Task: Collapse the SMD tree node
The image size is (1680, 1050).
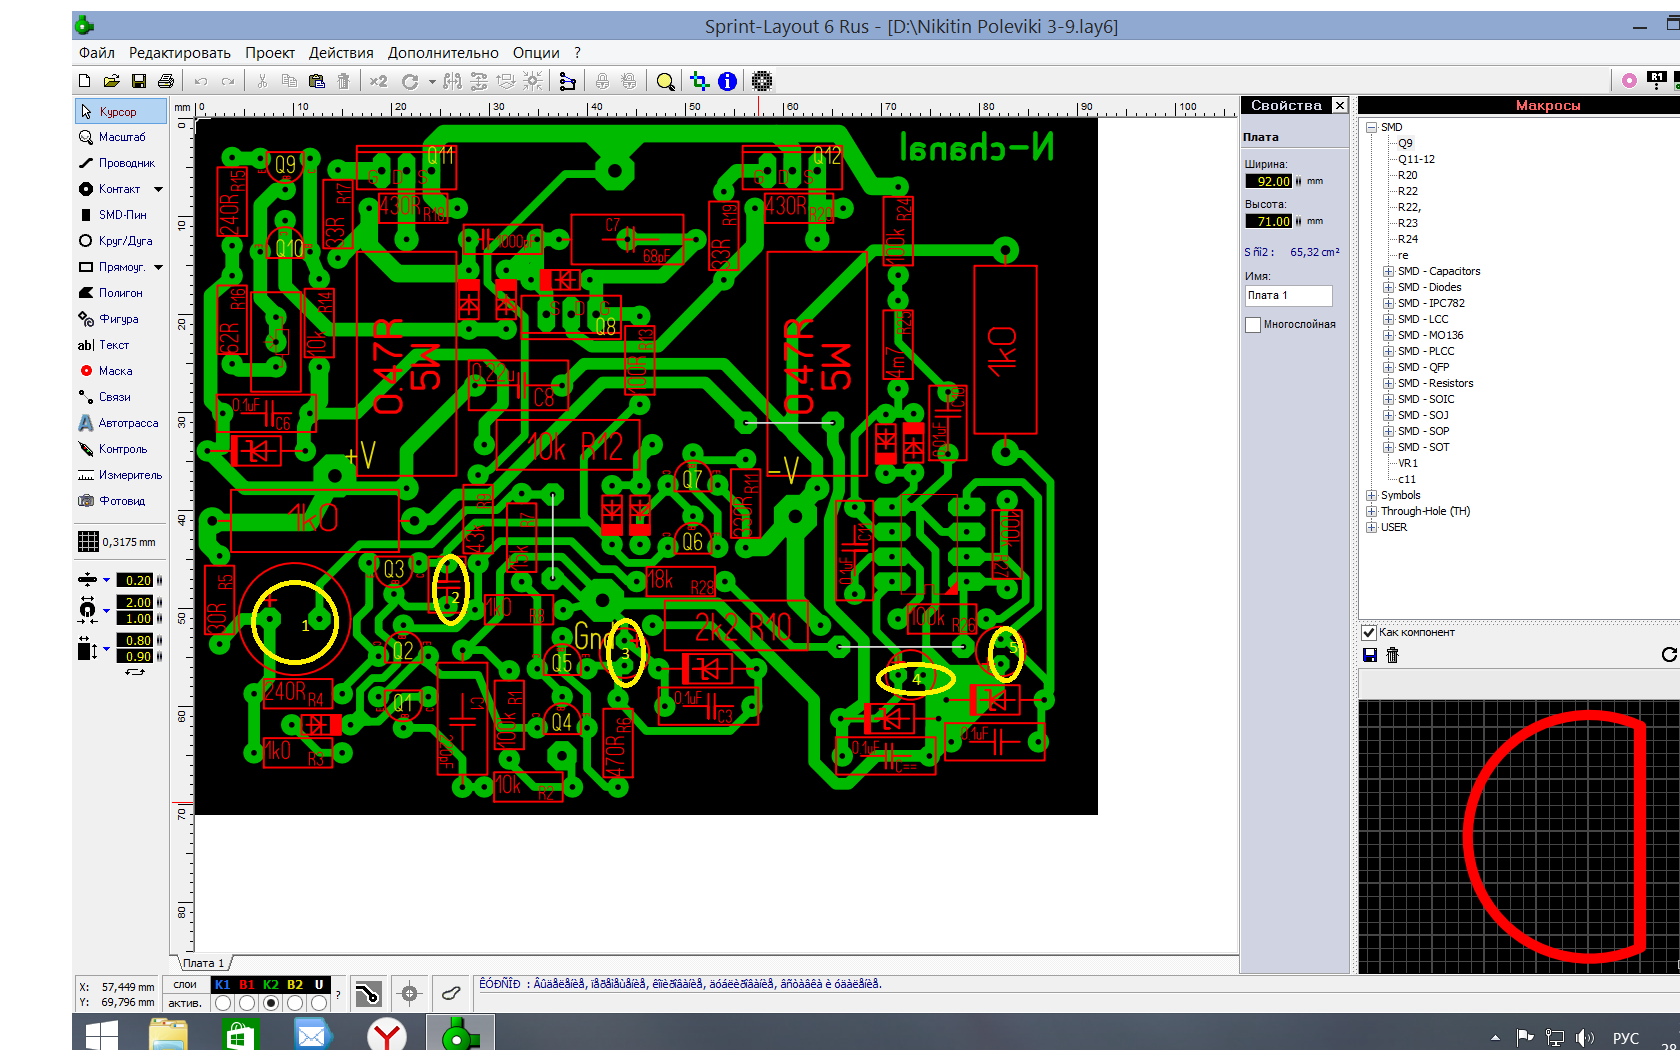Action: click(1372, 127)
